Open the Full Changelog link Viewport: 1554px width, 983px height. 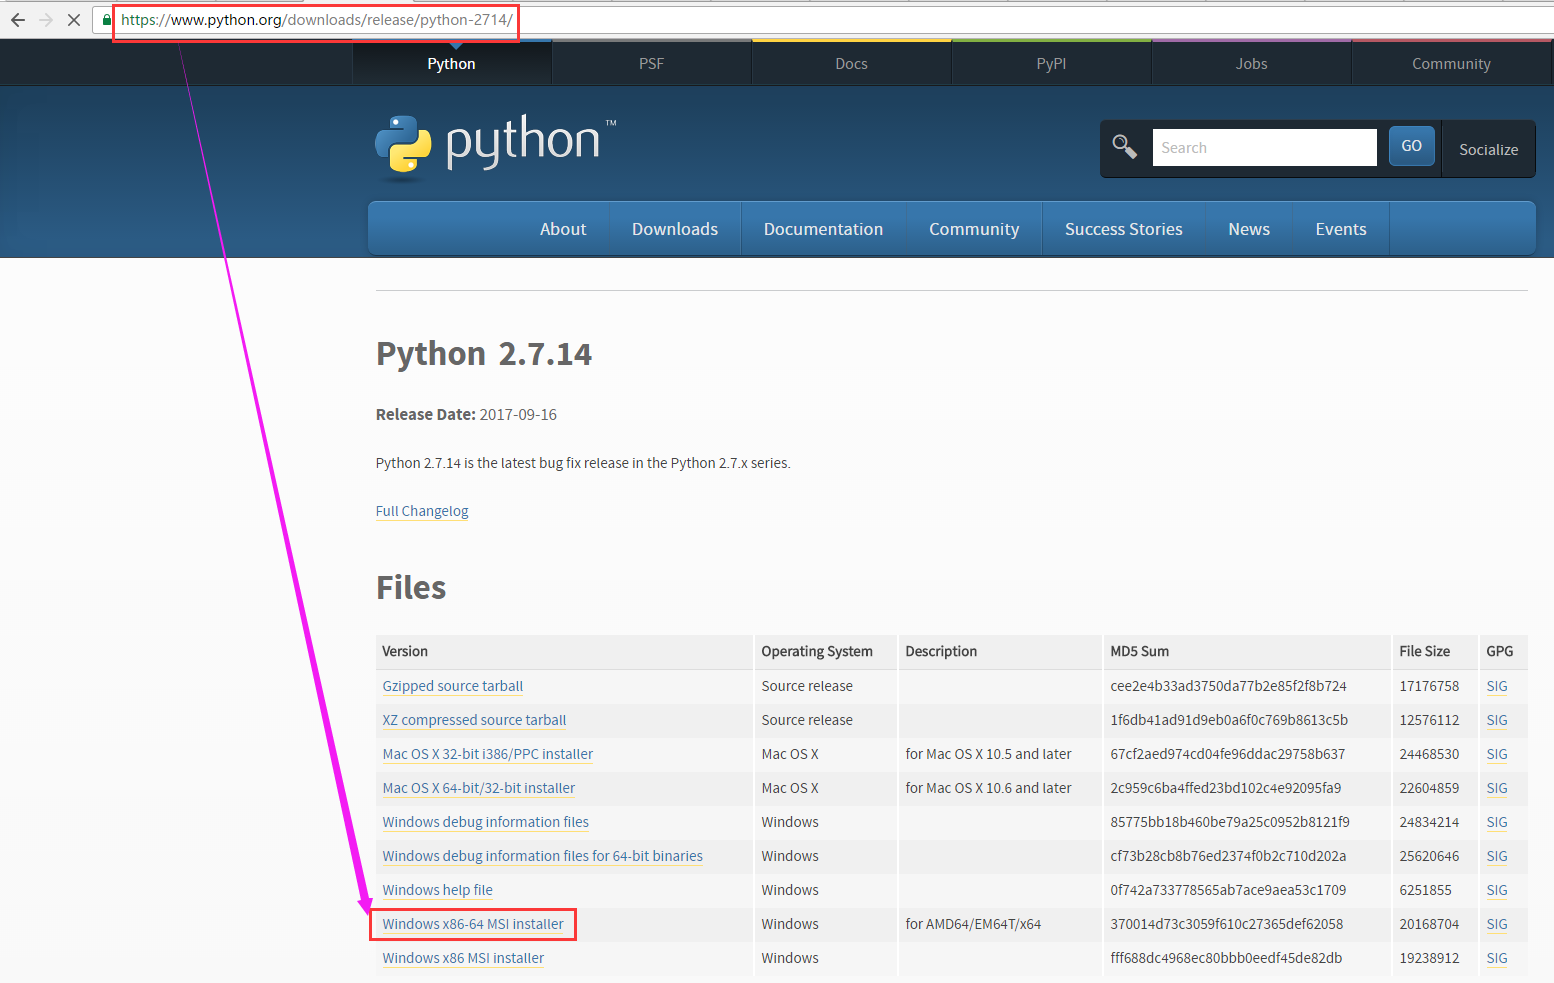[x=422, y=511]
